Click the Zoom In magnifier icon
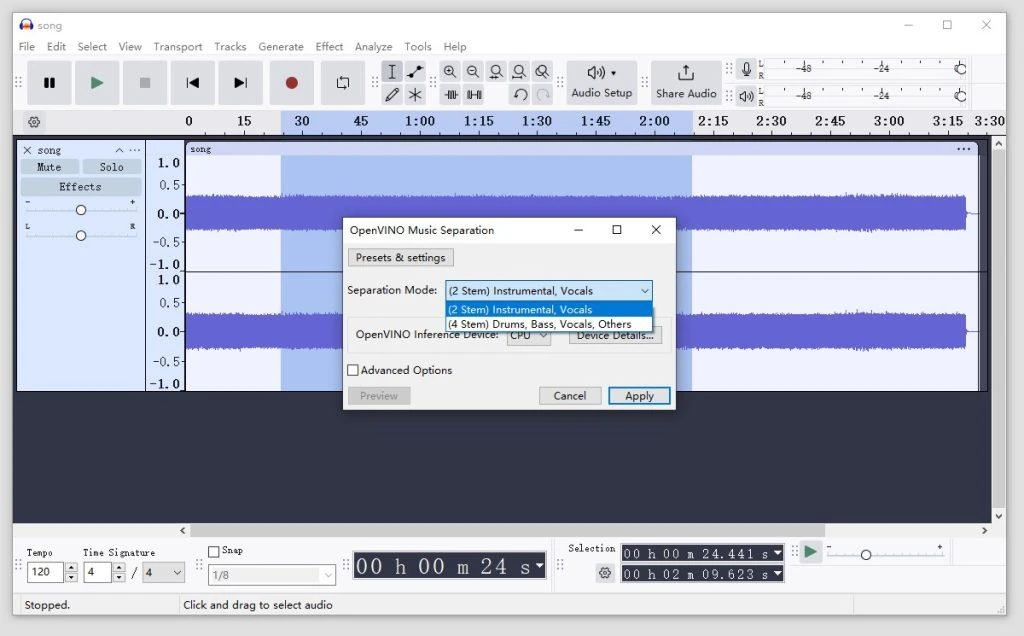The height and width of the screenshot is (636, 1024). tap(450, 71)
